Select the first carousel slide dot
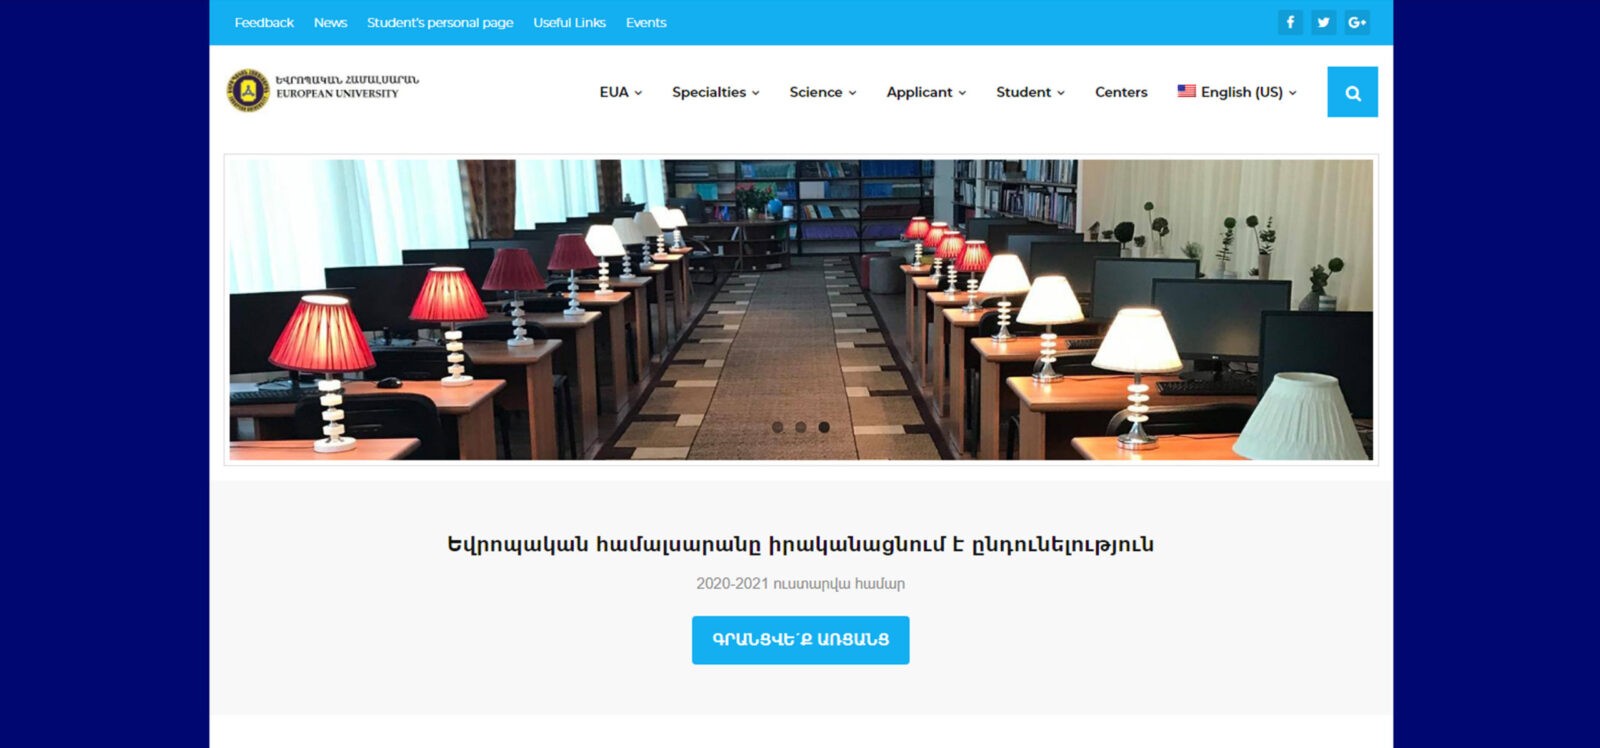 point(777,427)
